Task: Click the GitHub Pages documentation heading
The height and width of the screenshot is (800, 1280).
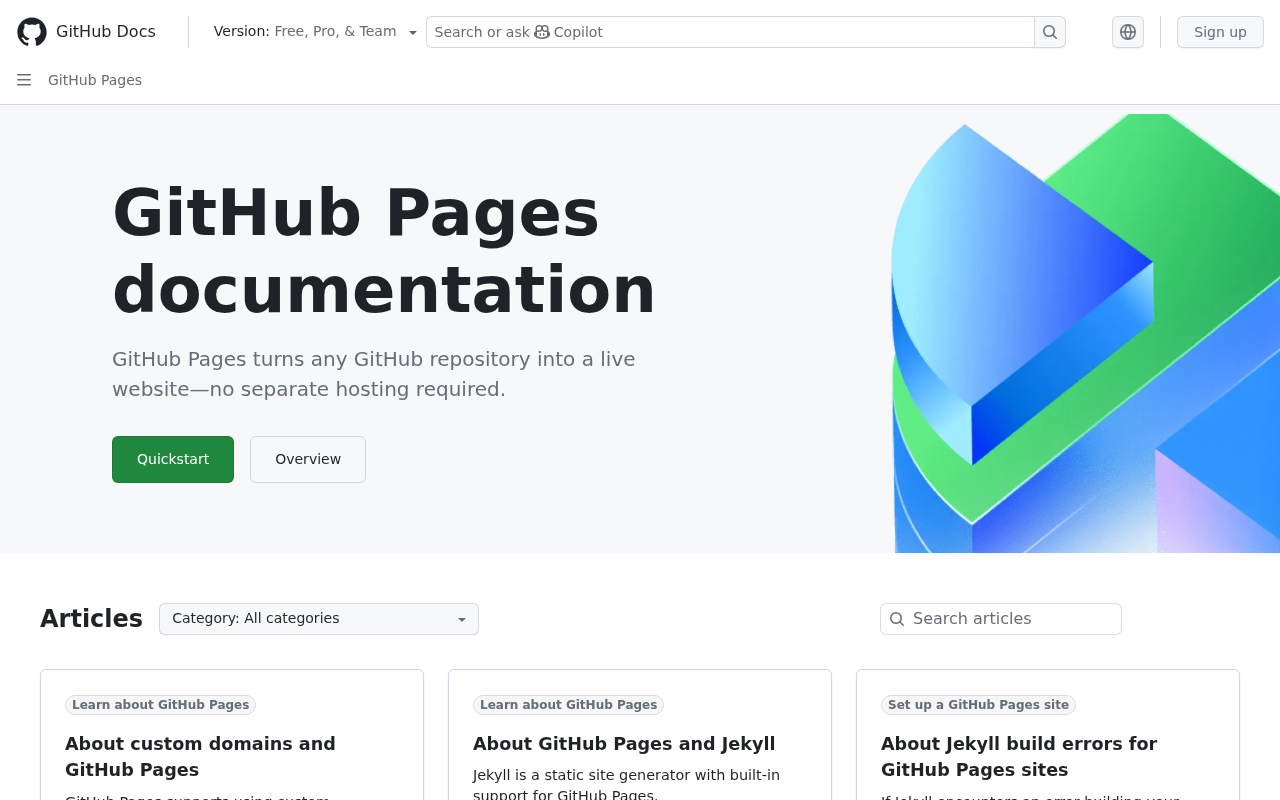Action: (384, 251)
